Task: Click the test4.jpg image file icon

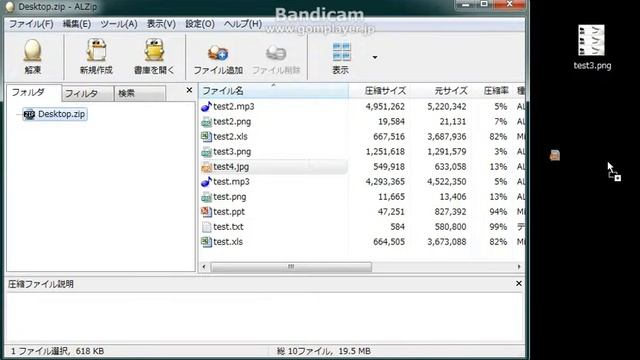Action: (x=207, y=167)
